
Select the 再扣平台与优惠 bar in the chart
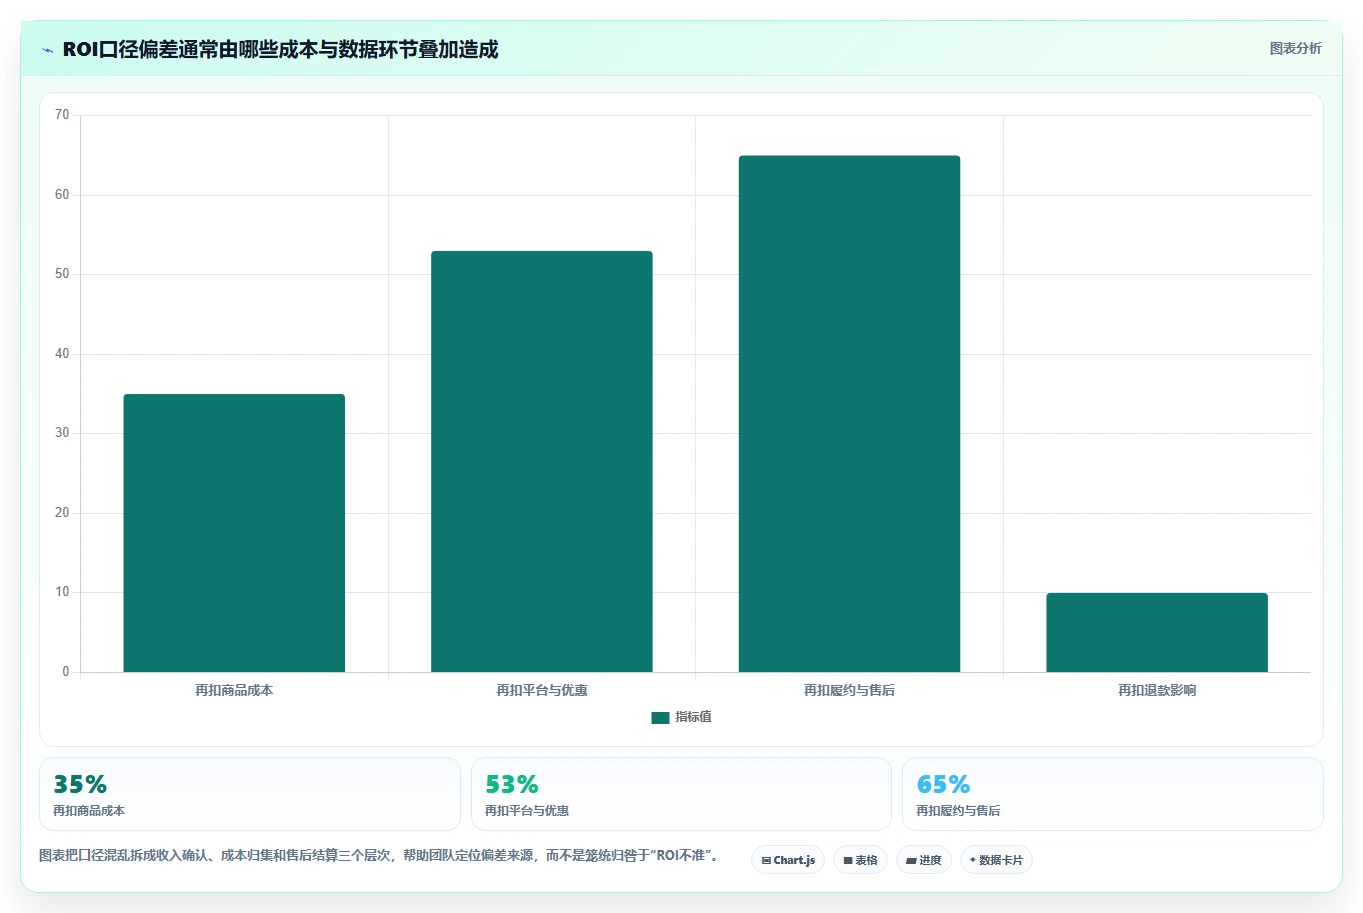542,461
